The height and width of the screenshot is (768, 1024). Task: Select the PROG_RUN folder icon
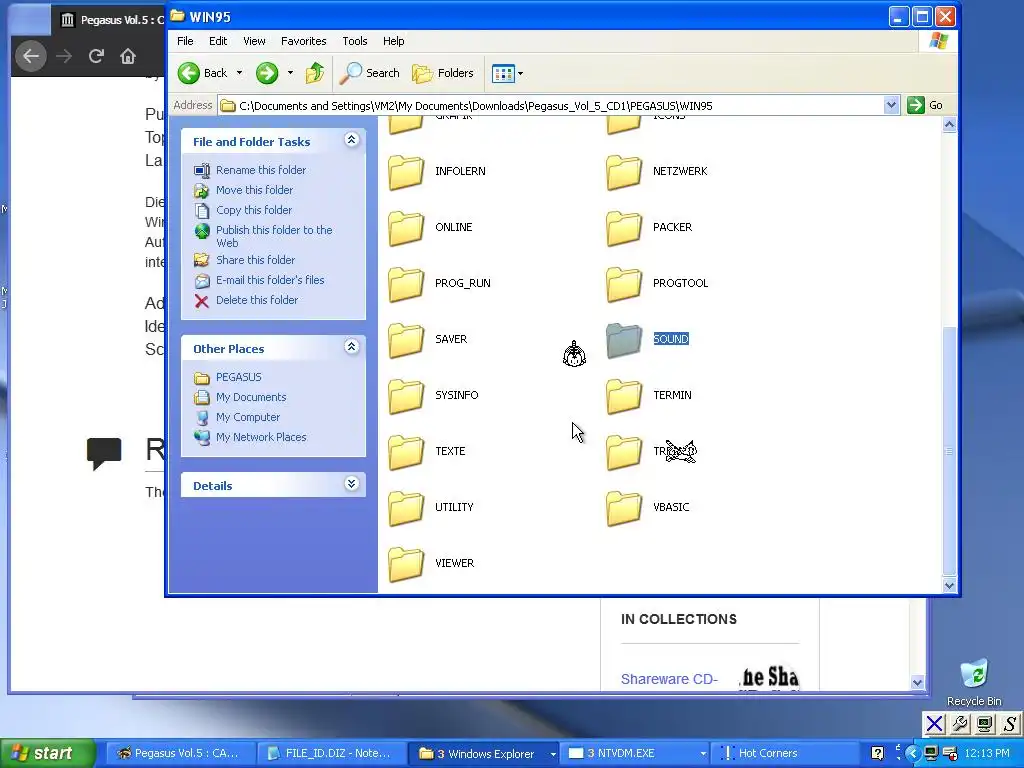click(x=406, y=285)
